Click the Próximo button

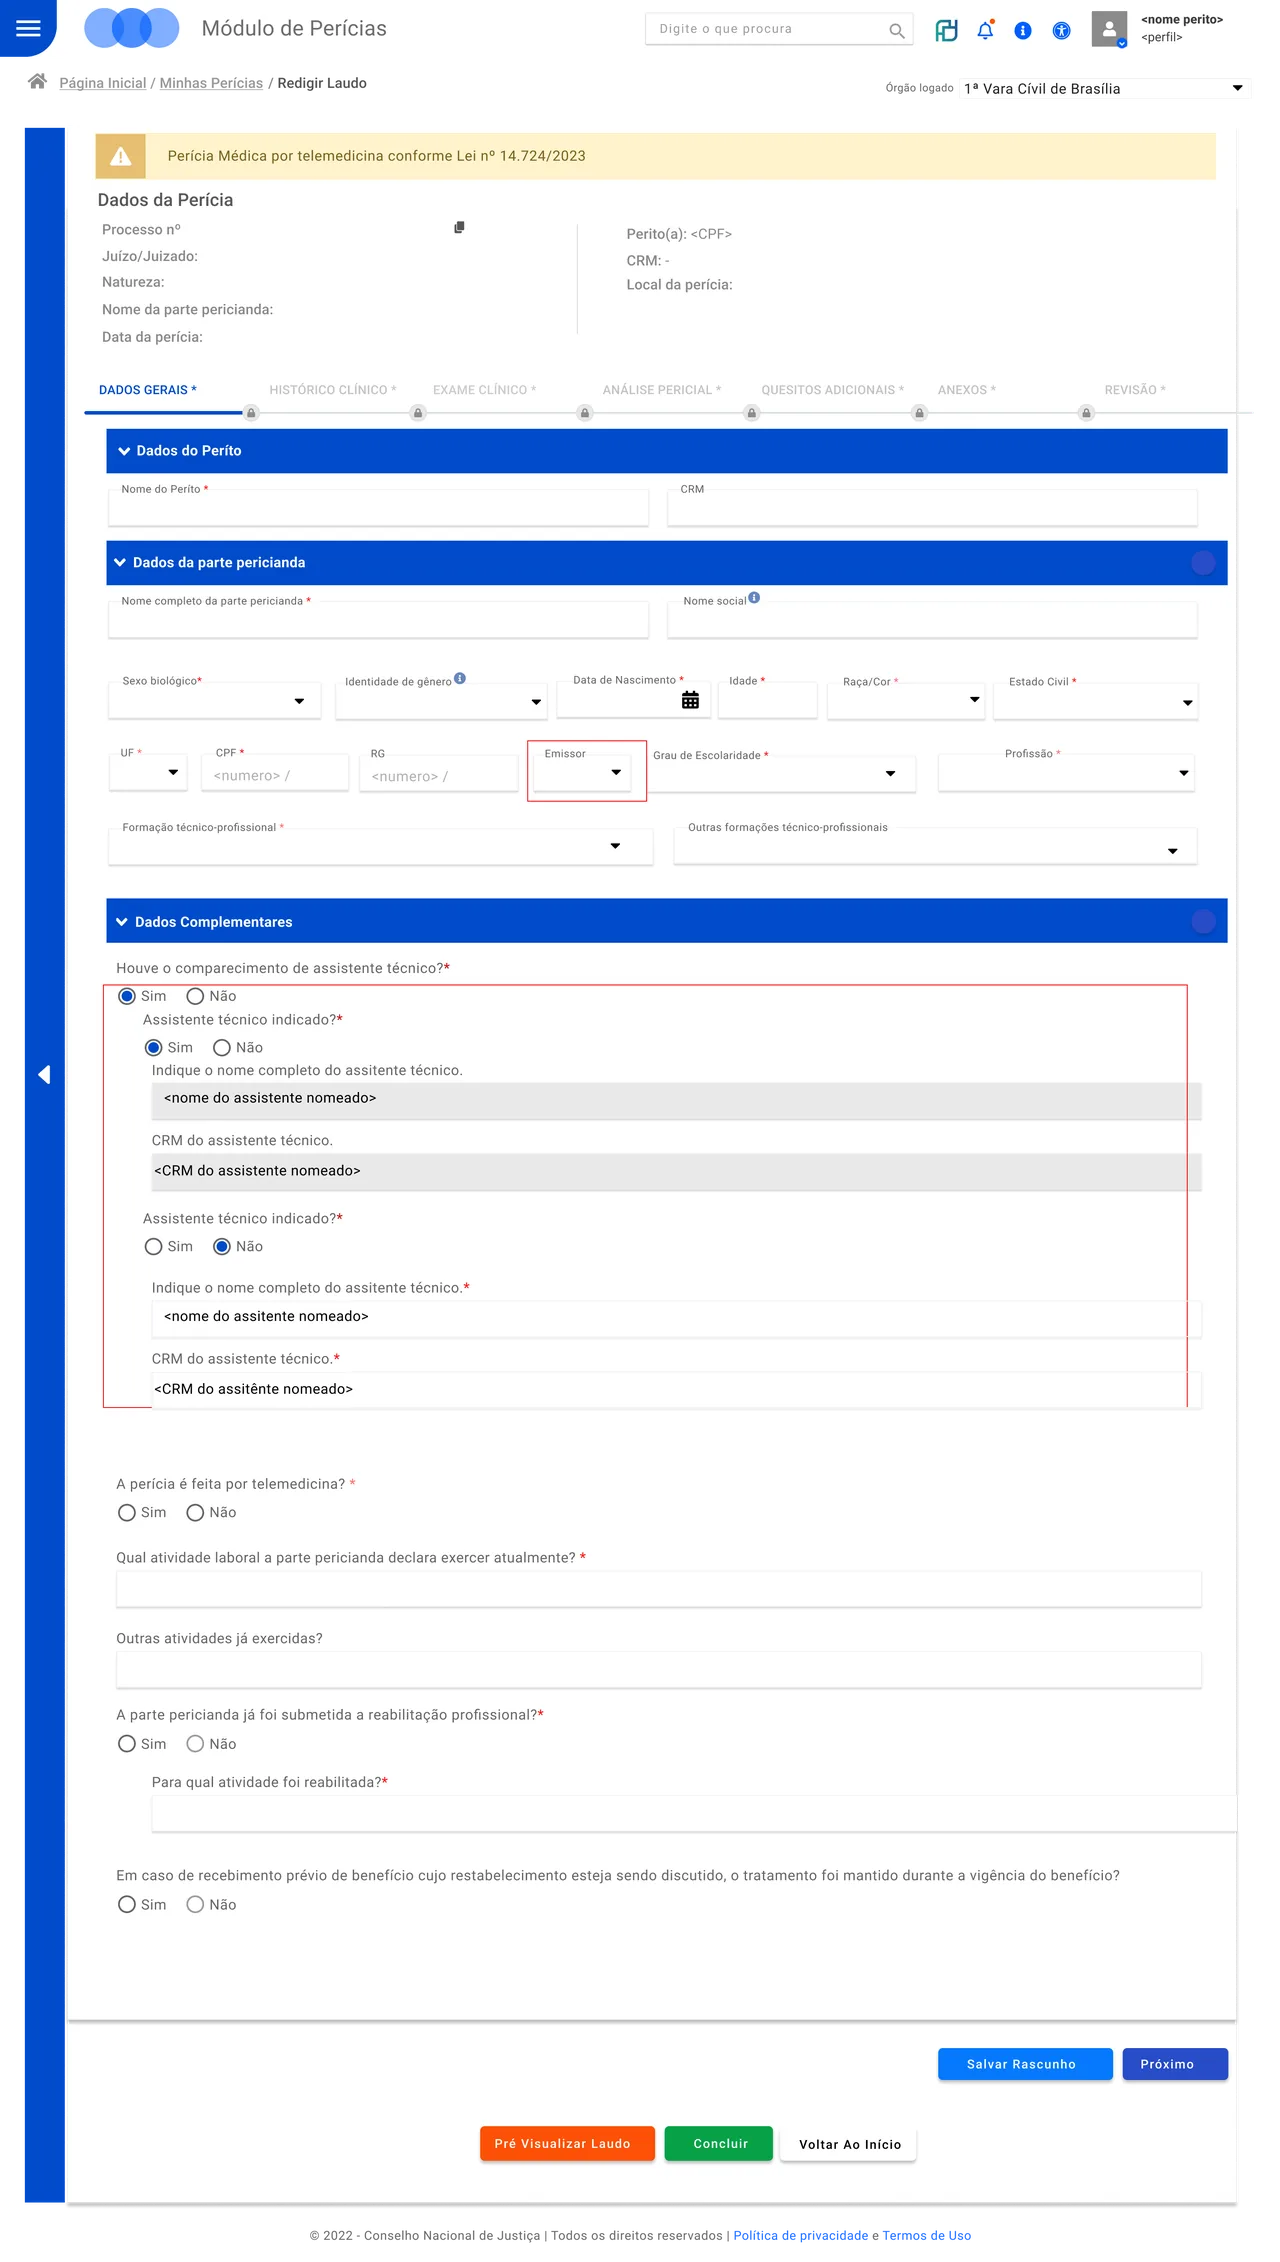tap(1175, 2064)
